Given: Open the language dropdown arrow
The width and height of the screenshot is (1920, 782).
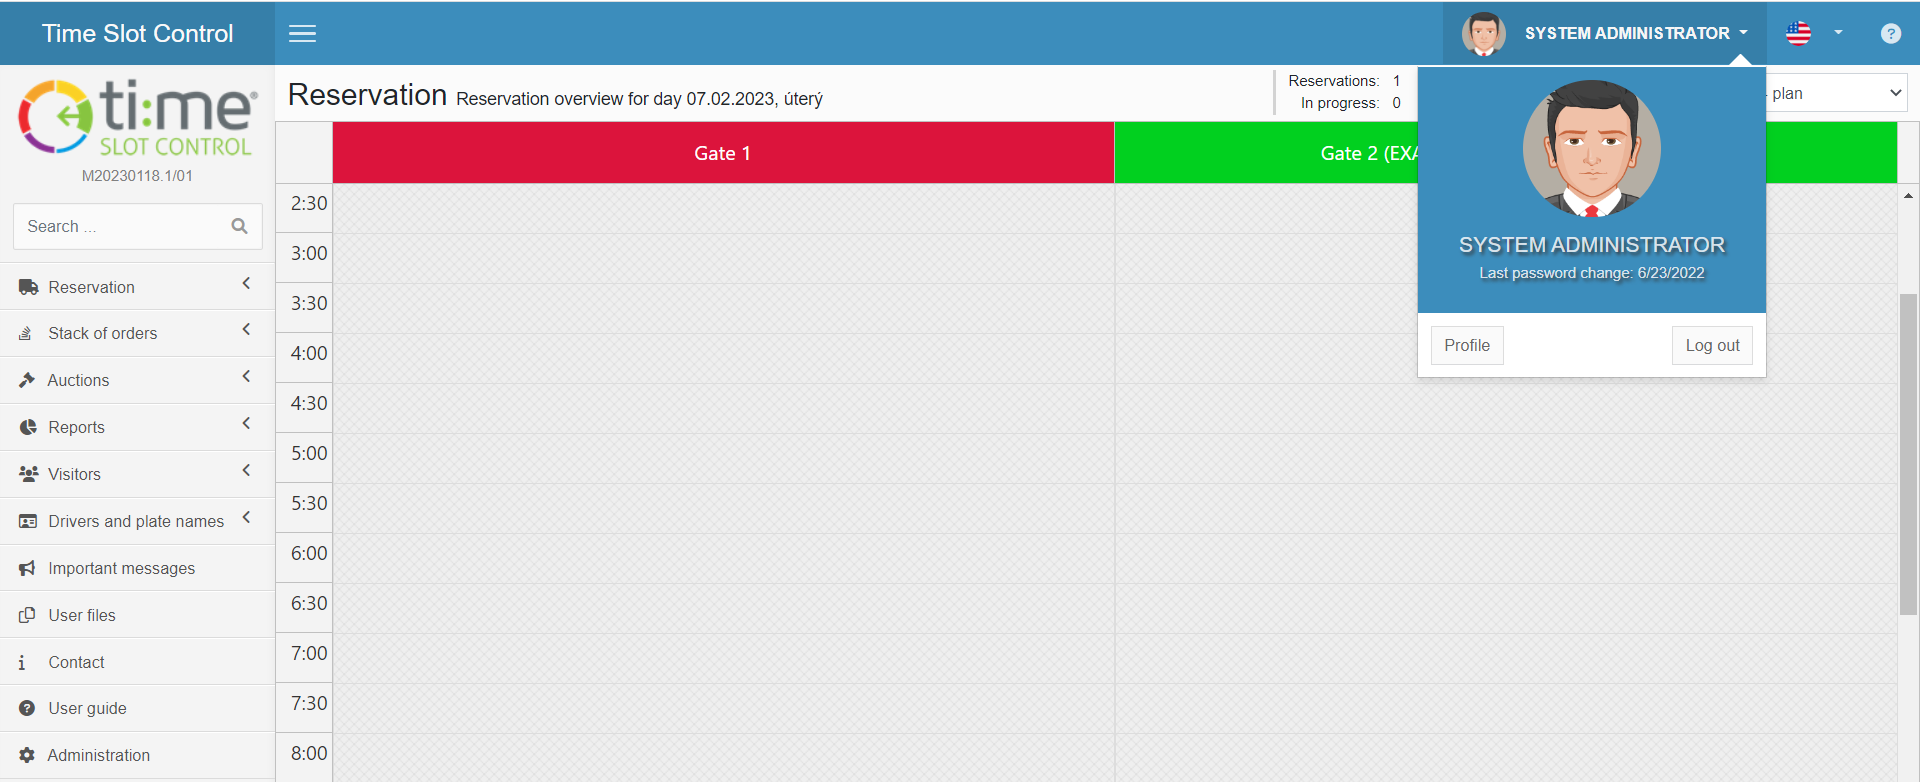Looking at the screenshot, I should point(1838,33).
